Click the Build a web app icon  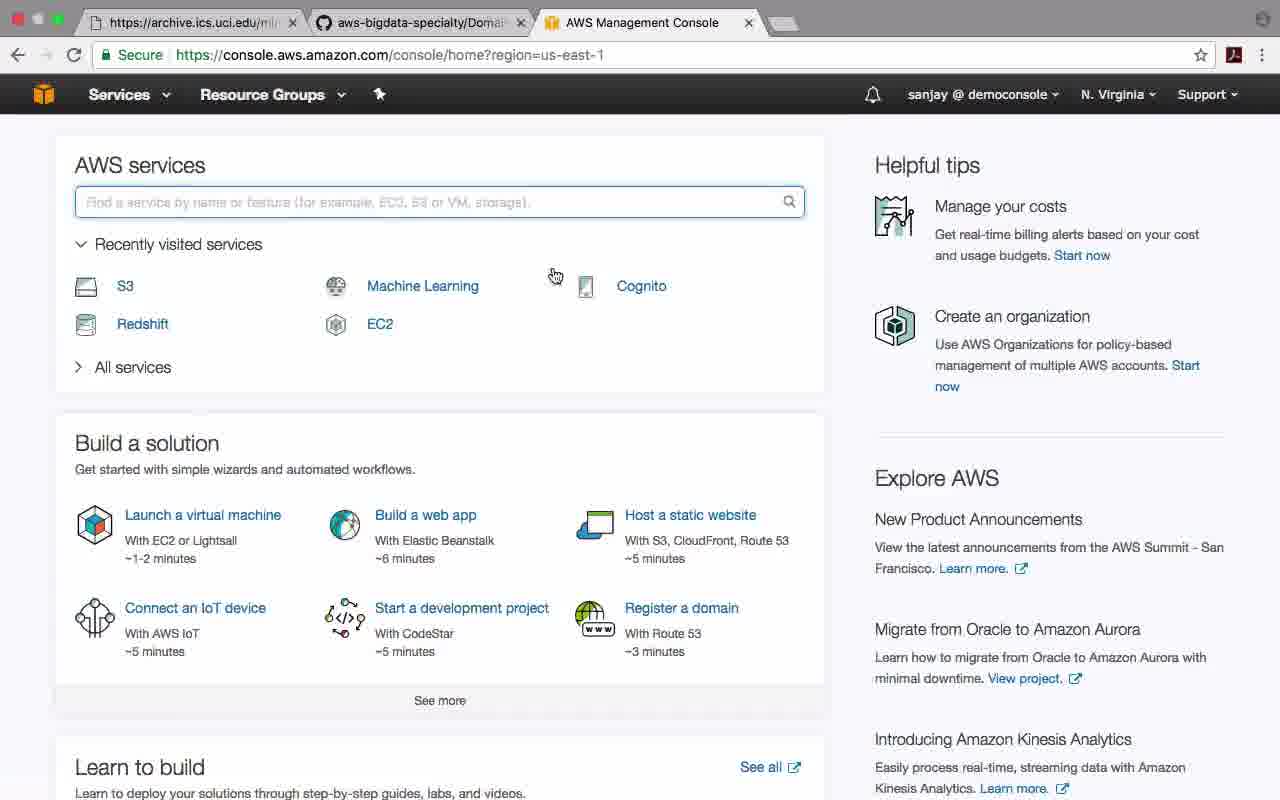[345, 524]
